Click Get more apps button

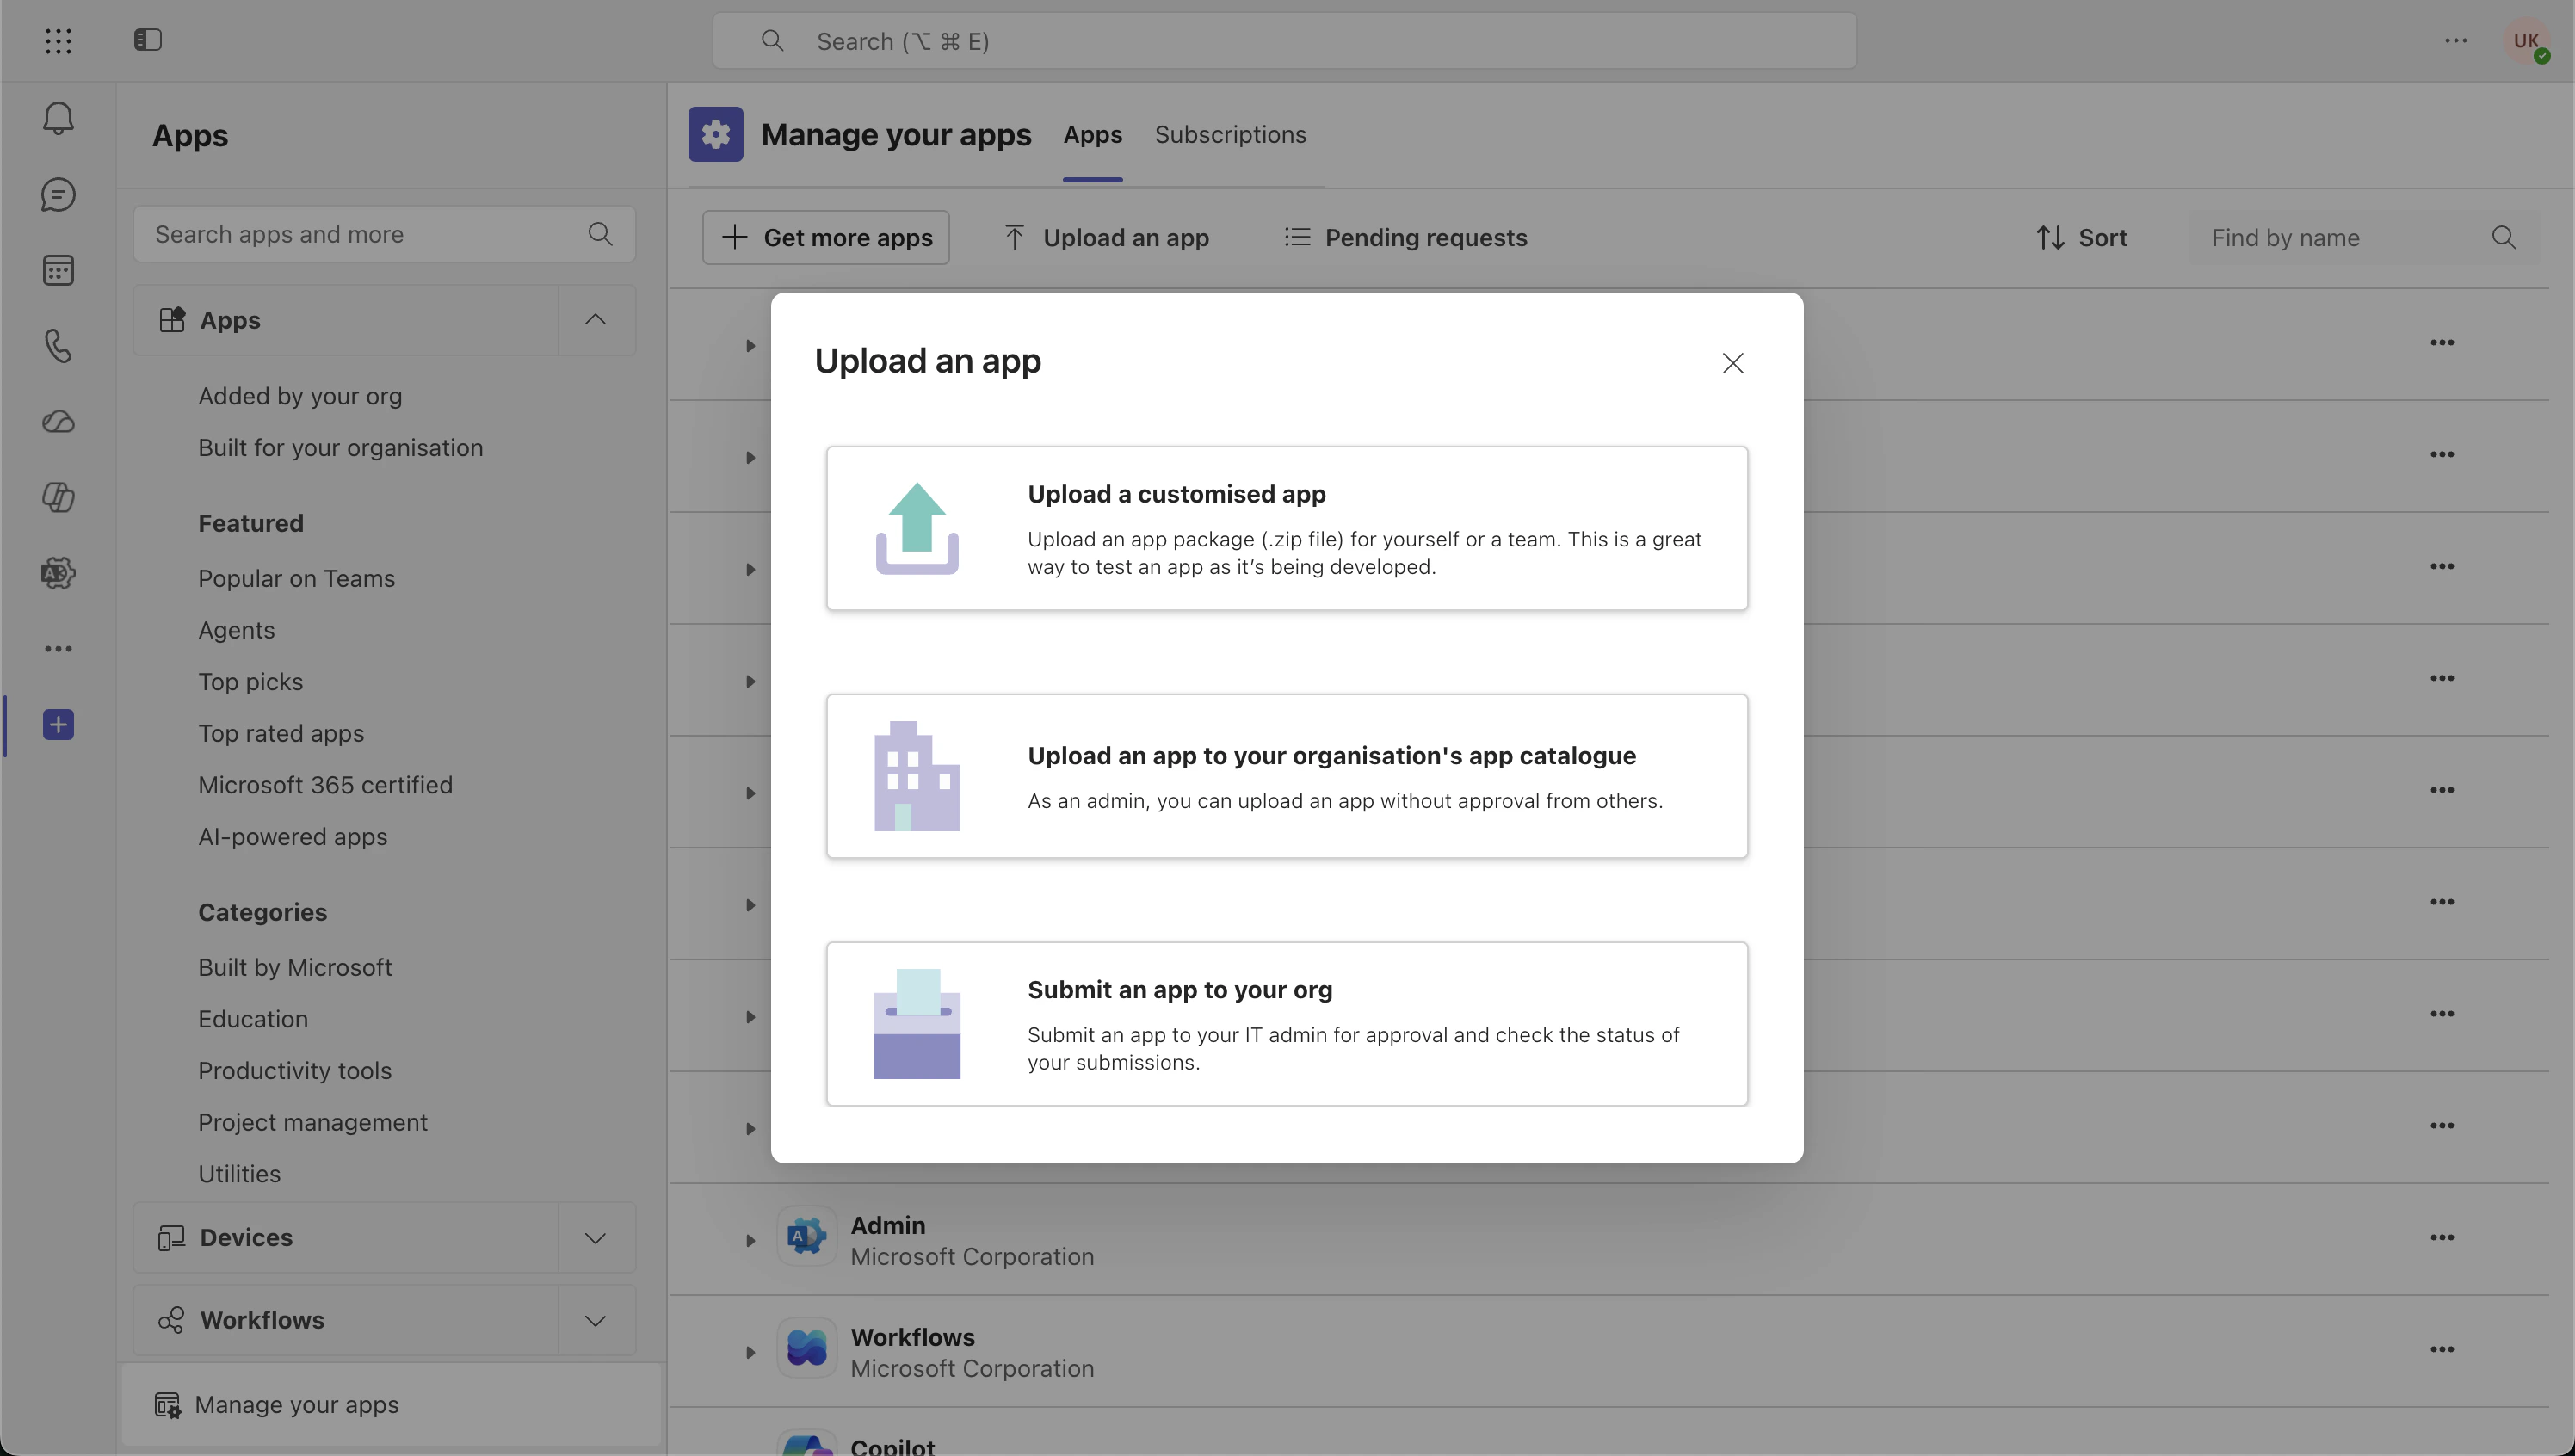[826, 238]
